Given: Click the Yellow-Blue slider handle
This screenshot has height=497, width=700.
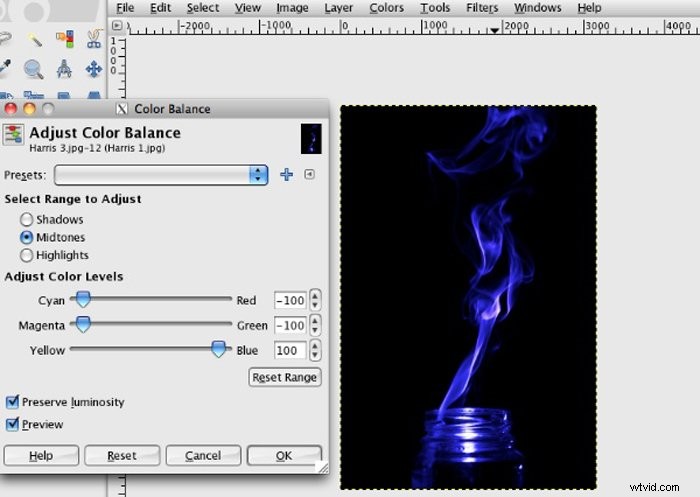Looking at the screenshot, I should click(x=218, y=349).
